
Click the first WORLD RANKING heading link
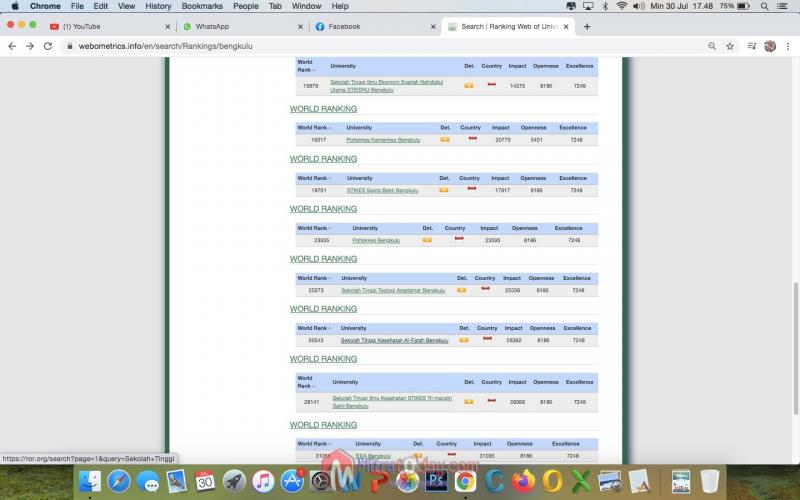click(x=323, y=108)
